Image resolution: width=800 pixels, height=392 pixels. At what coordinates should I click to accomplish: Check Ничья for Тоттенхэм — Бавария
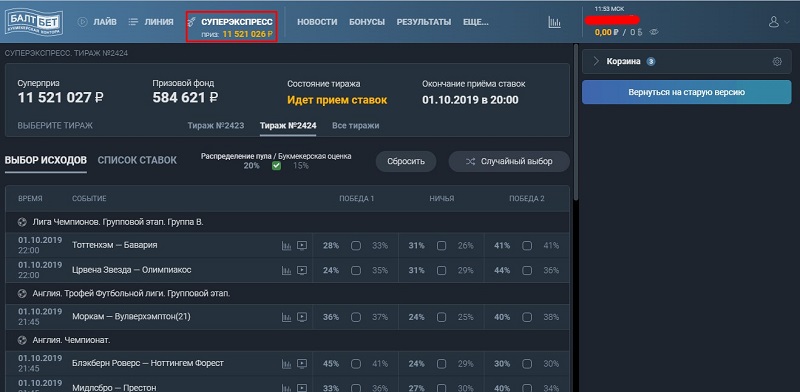(441, 246)
